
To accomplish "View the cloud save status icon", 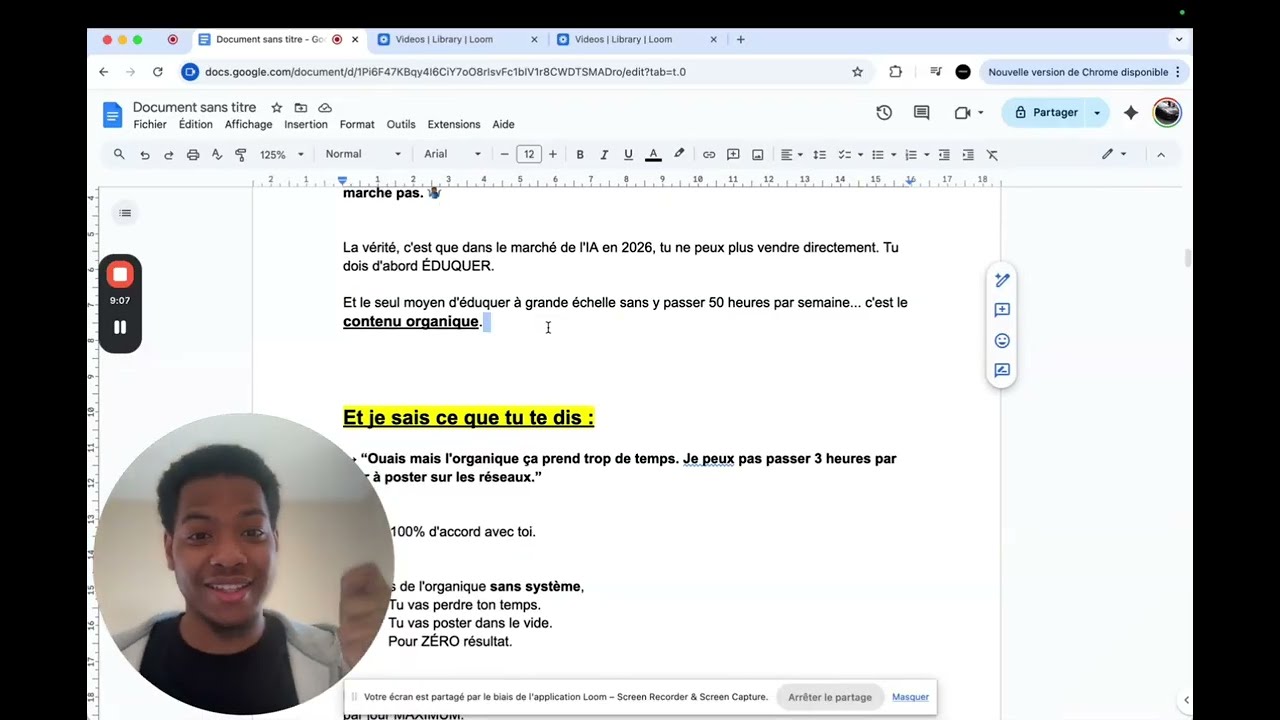I will click(x=325, y=107).
